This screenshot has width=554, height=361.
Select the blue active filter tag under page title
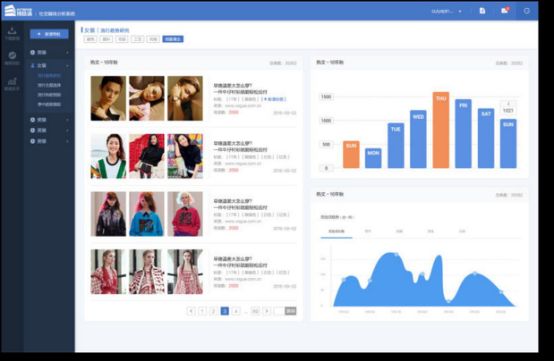click(173, 39)
